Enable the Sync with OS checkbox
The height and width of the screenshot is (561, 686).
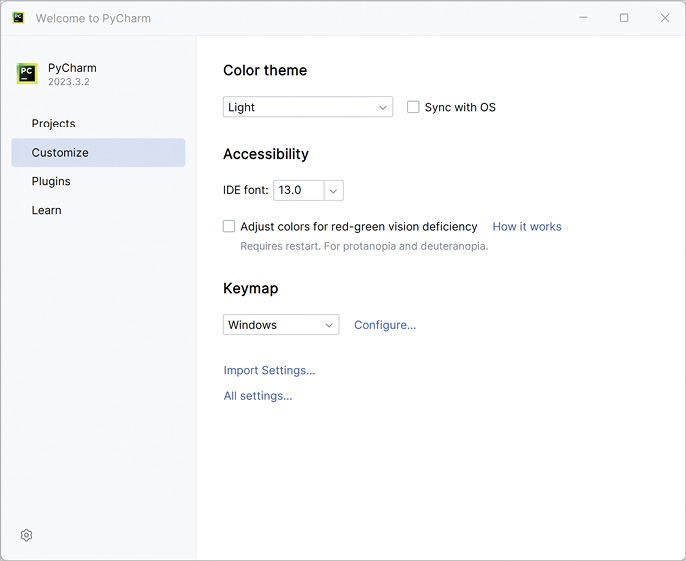click(413, 107)
